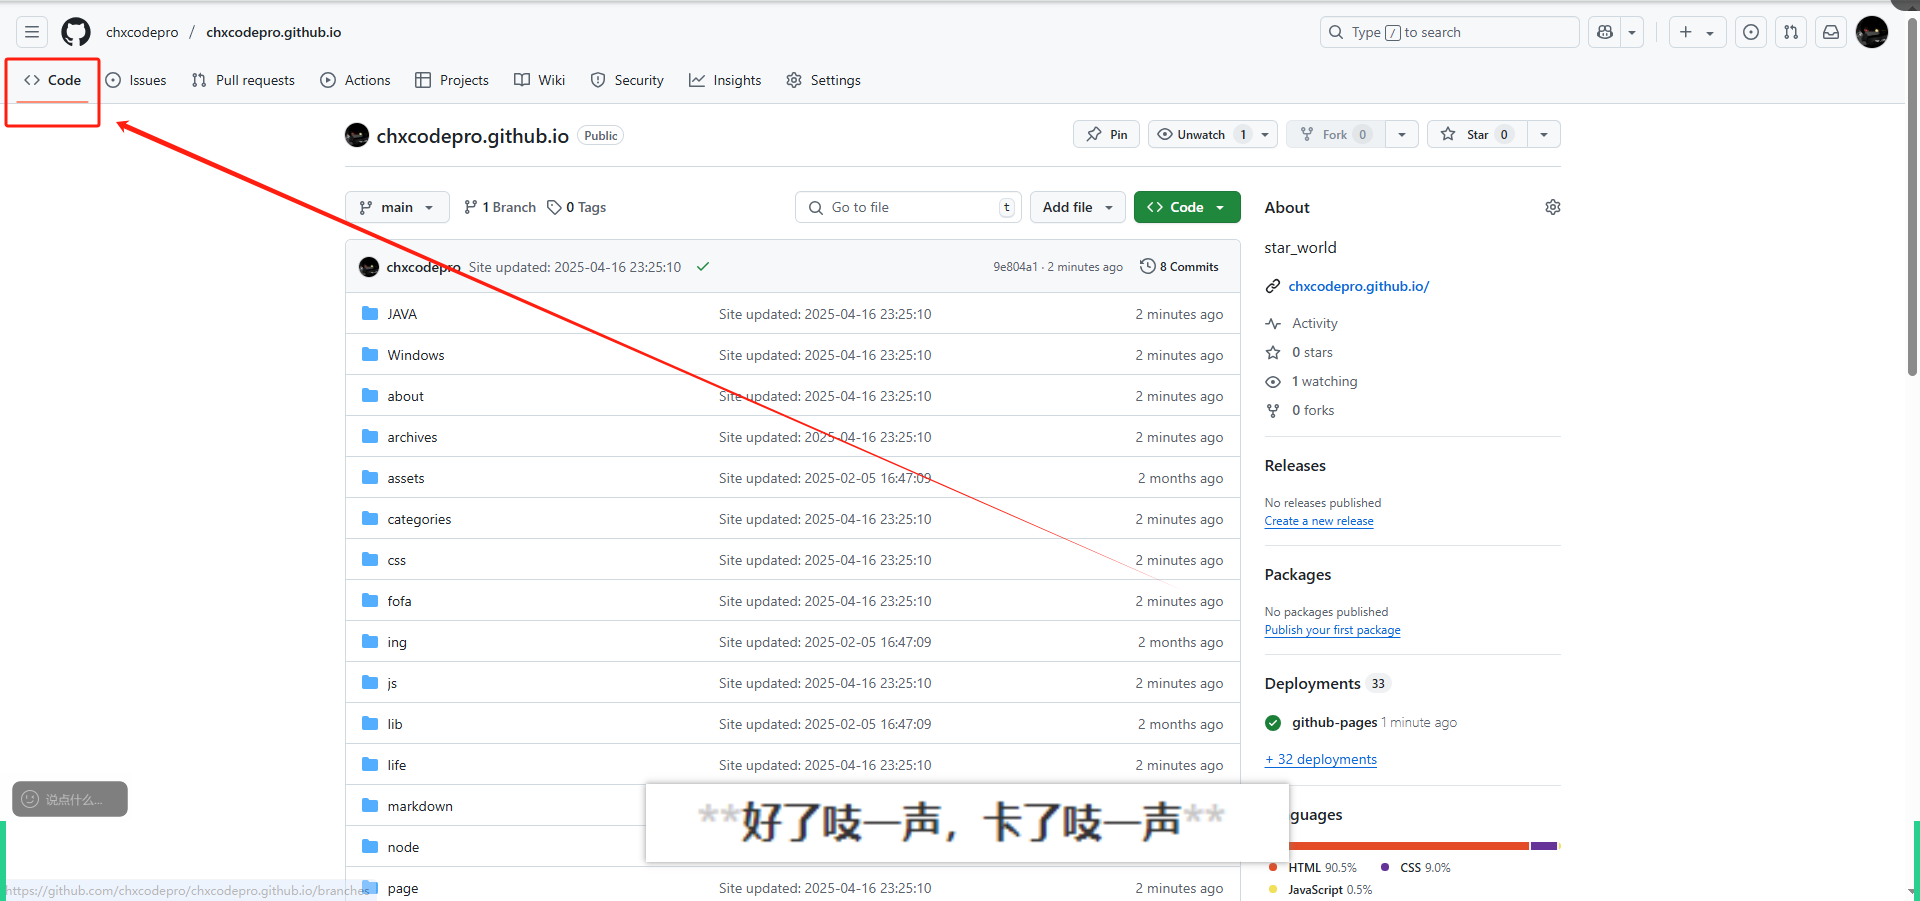The height and width of the screenshot is (901, 1920).
Task: Open the 0 stars link
Action: [x=1312, y=352]
